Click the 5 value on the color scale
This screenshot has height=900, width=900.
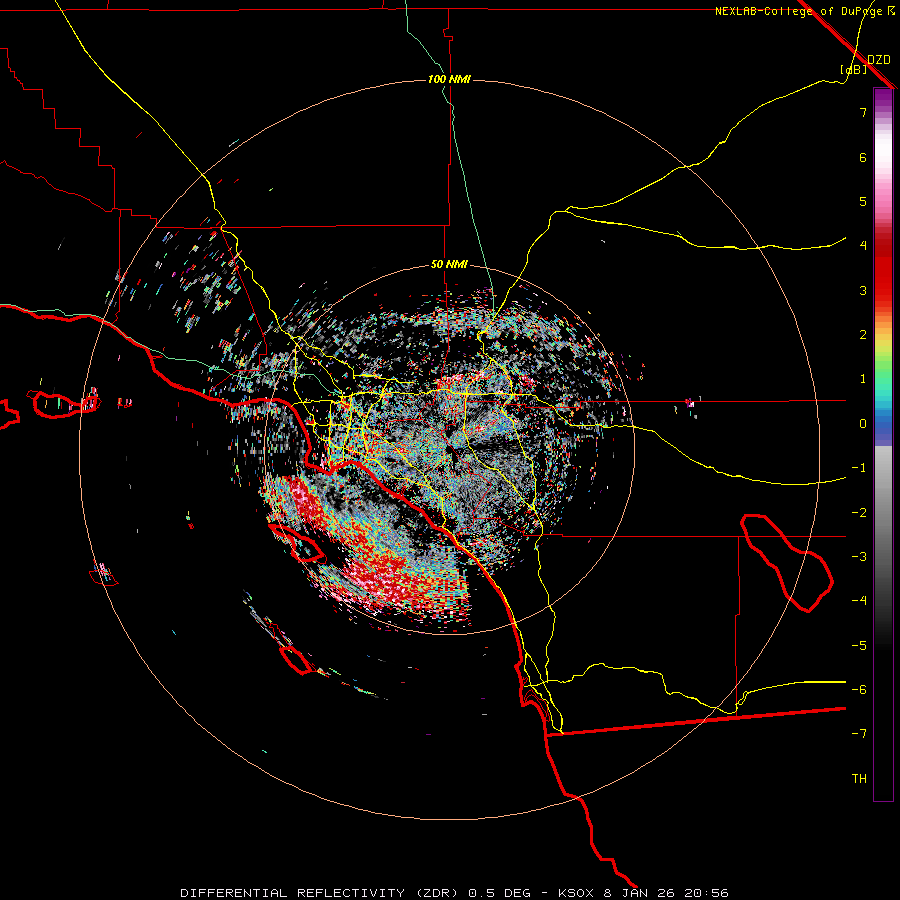[863, 201]
